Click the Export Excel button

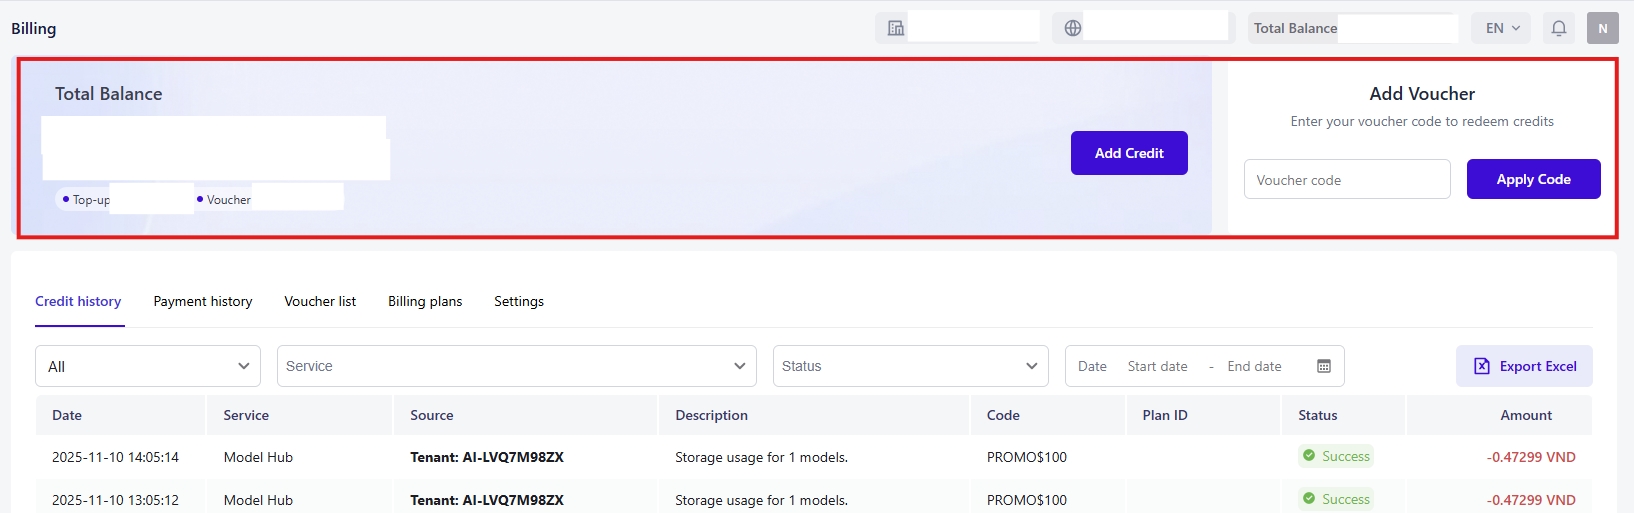coord(1524,366)
